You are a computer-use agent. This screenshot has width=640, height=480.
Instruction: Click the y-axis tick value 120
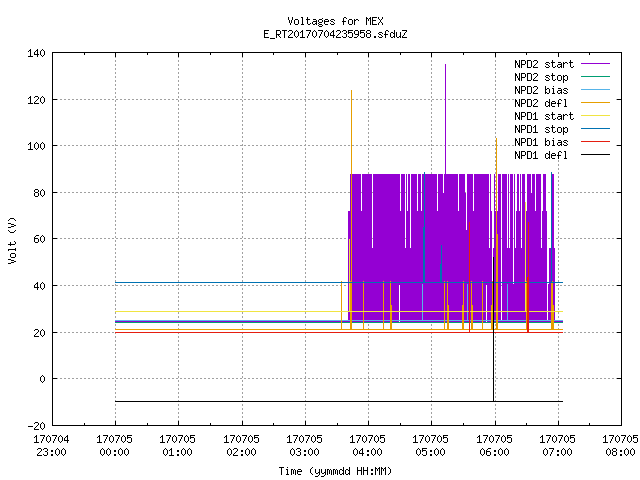click(x=36, y=100)
